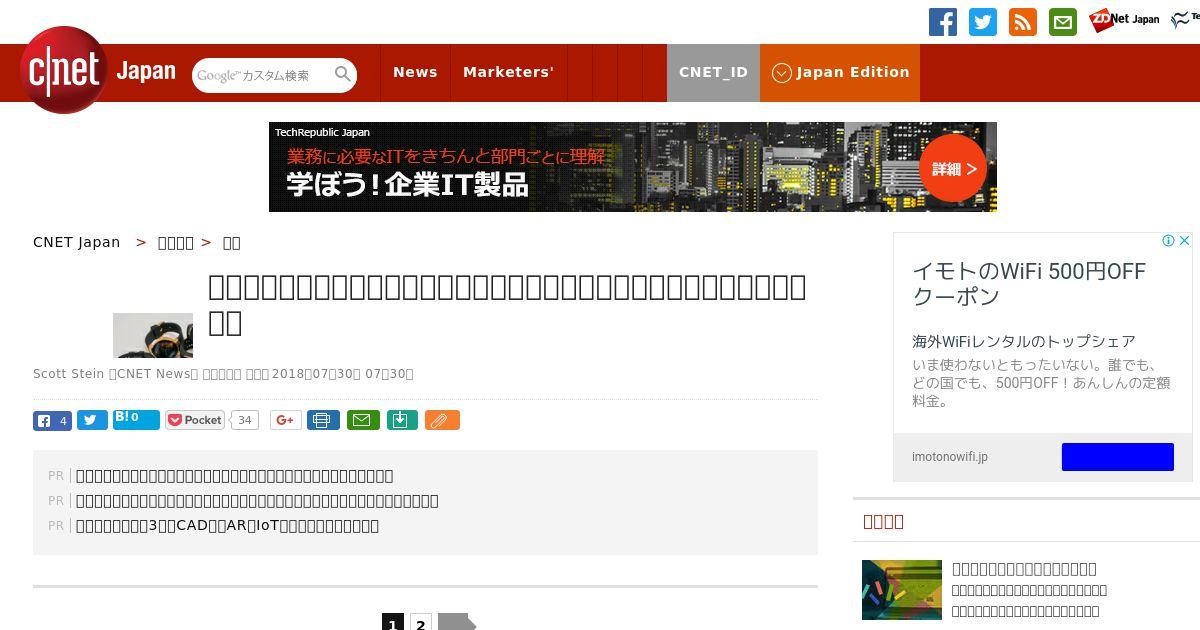Screen dimensions: 1200x630
Task: Open sidebar article thumbnail
Action: 902,590
